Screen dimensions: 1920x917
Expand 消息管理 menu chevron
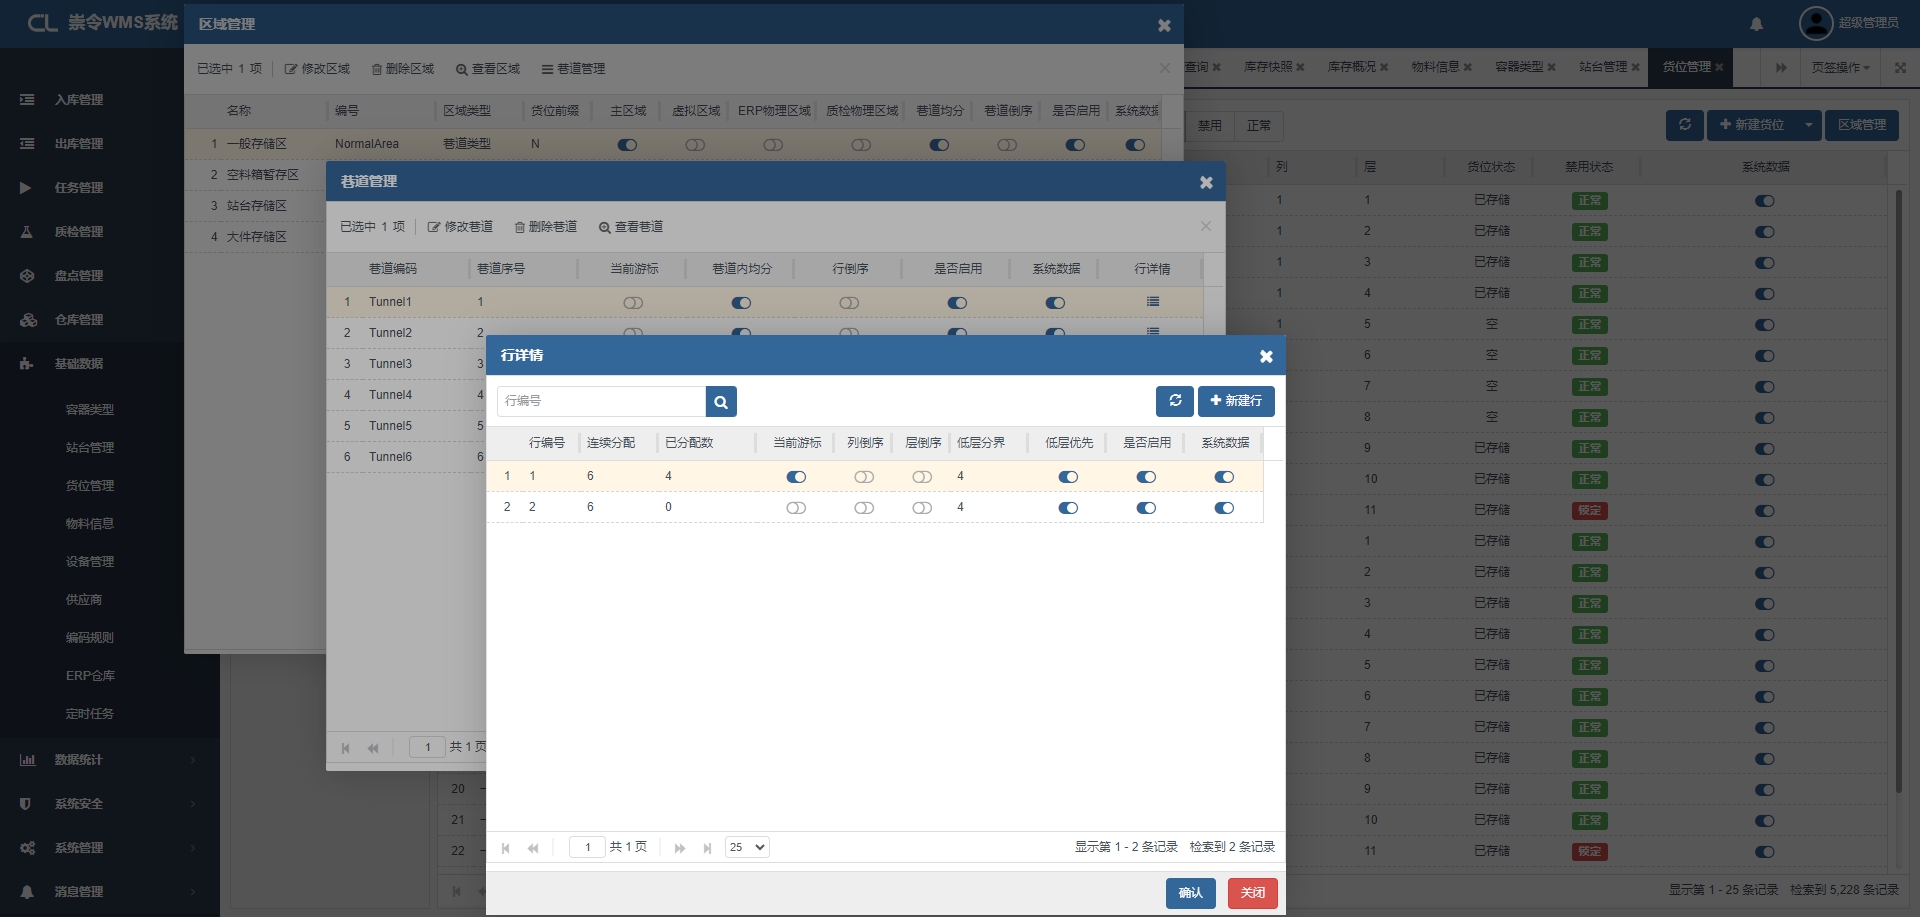point(193,892)
